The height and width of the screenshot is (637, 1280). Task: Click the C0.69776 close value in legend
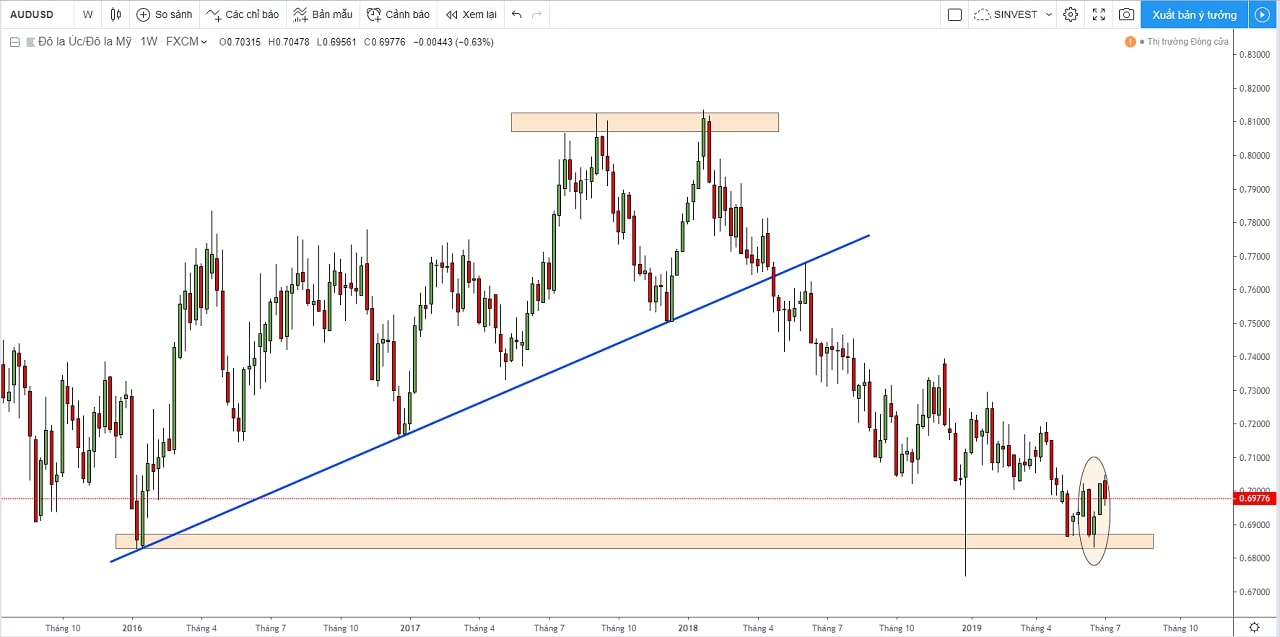pyautogui.click(x=384, y=42)
